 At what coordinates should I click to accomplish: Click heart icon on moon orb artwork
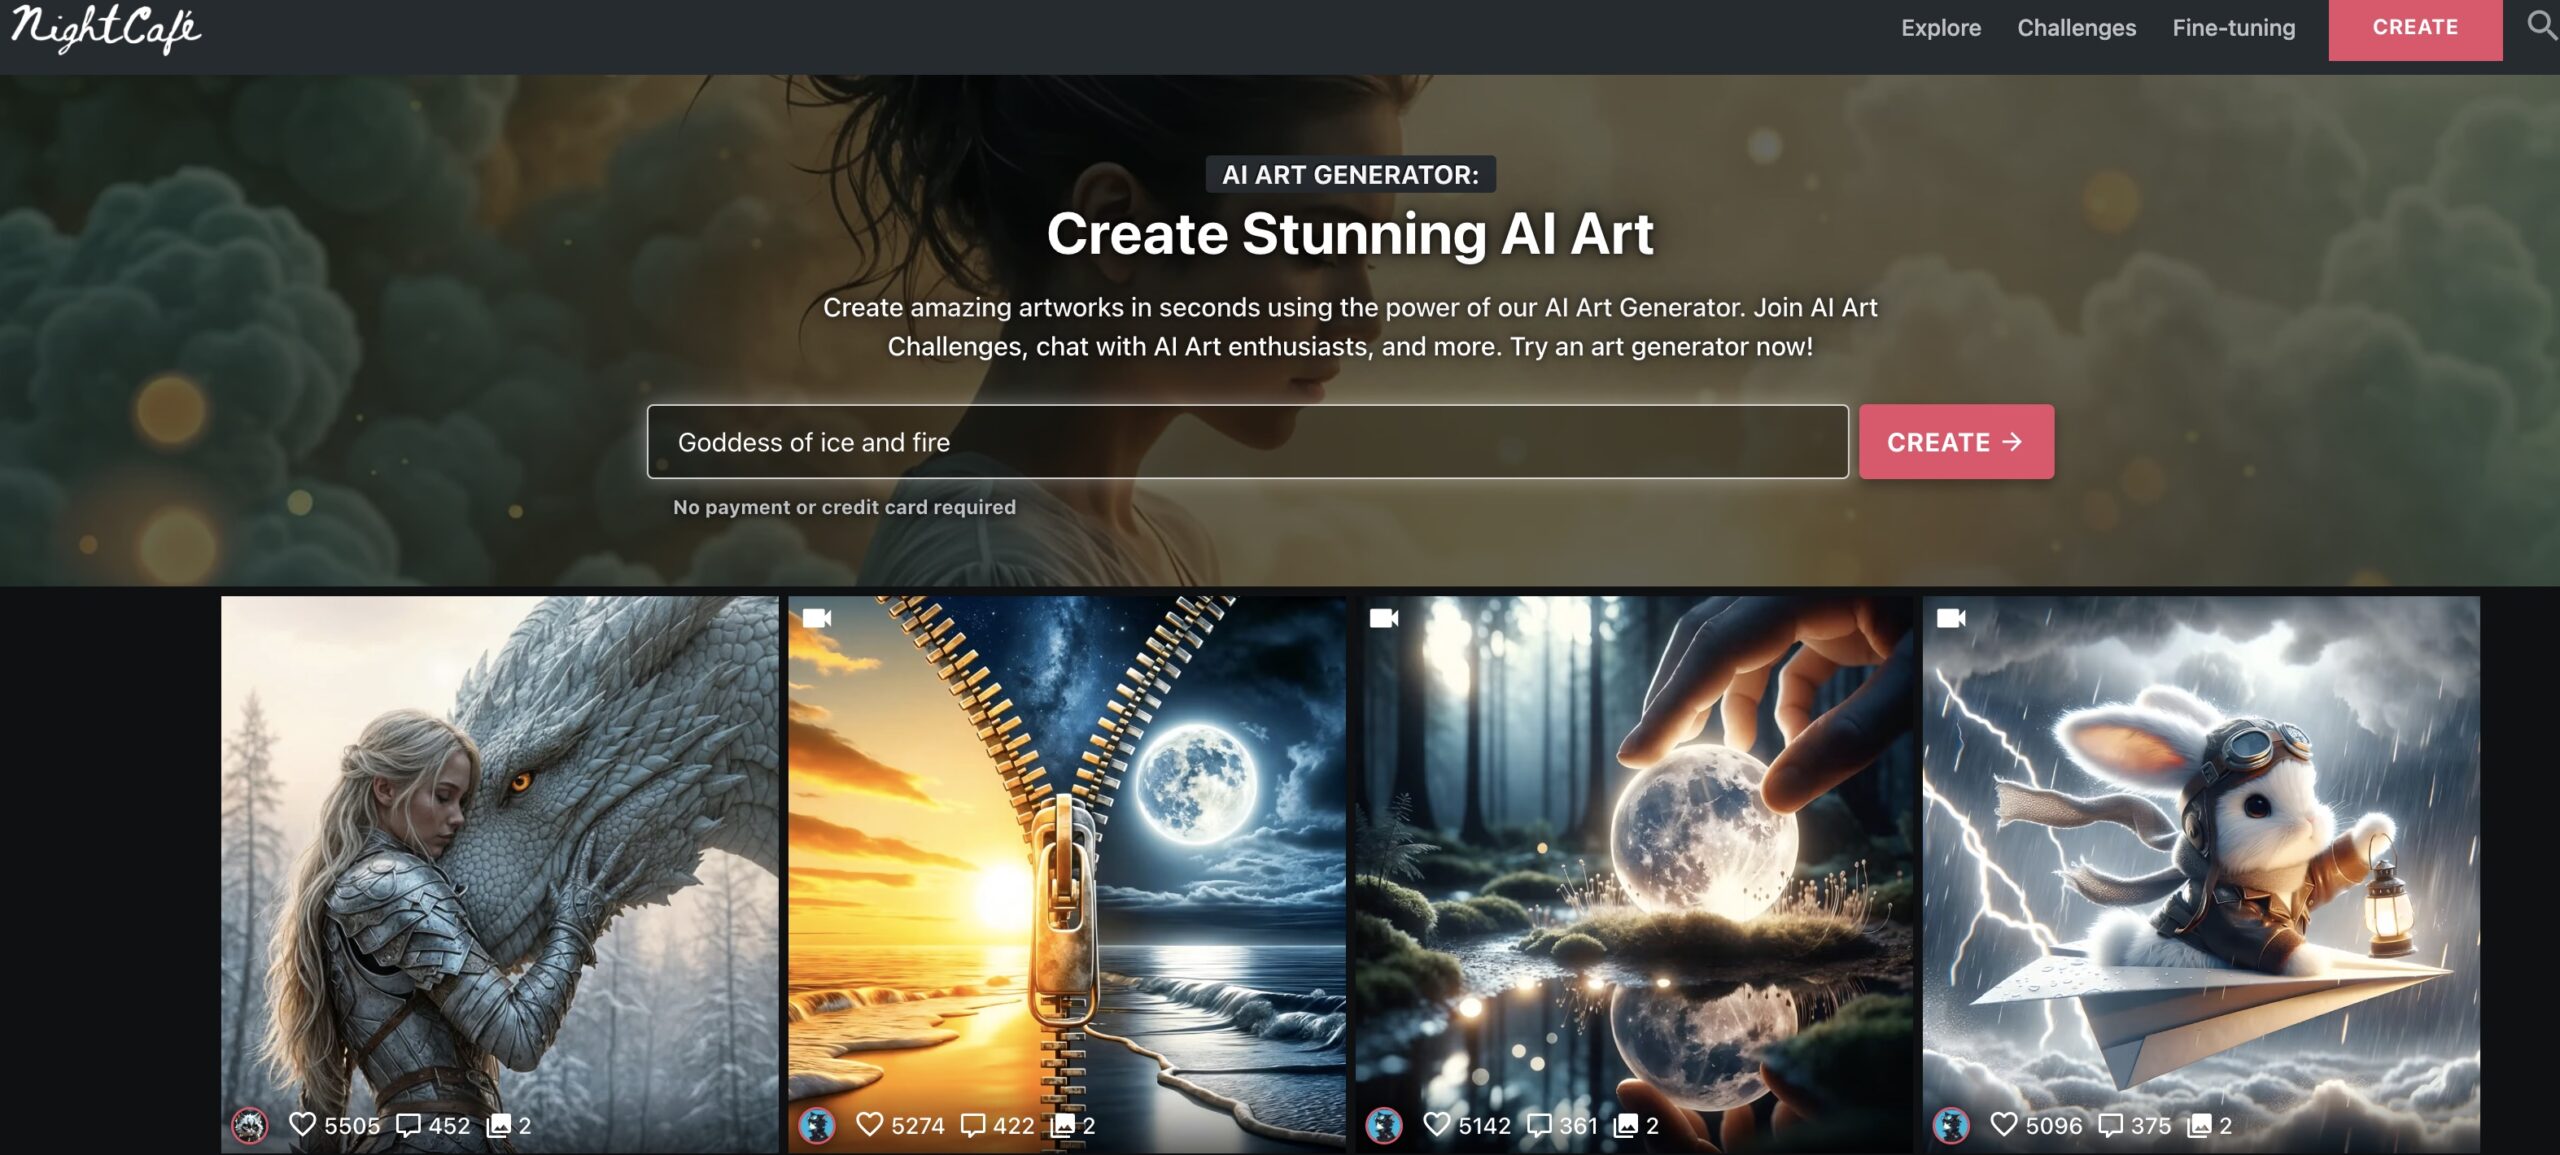[1436, 1124]
